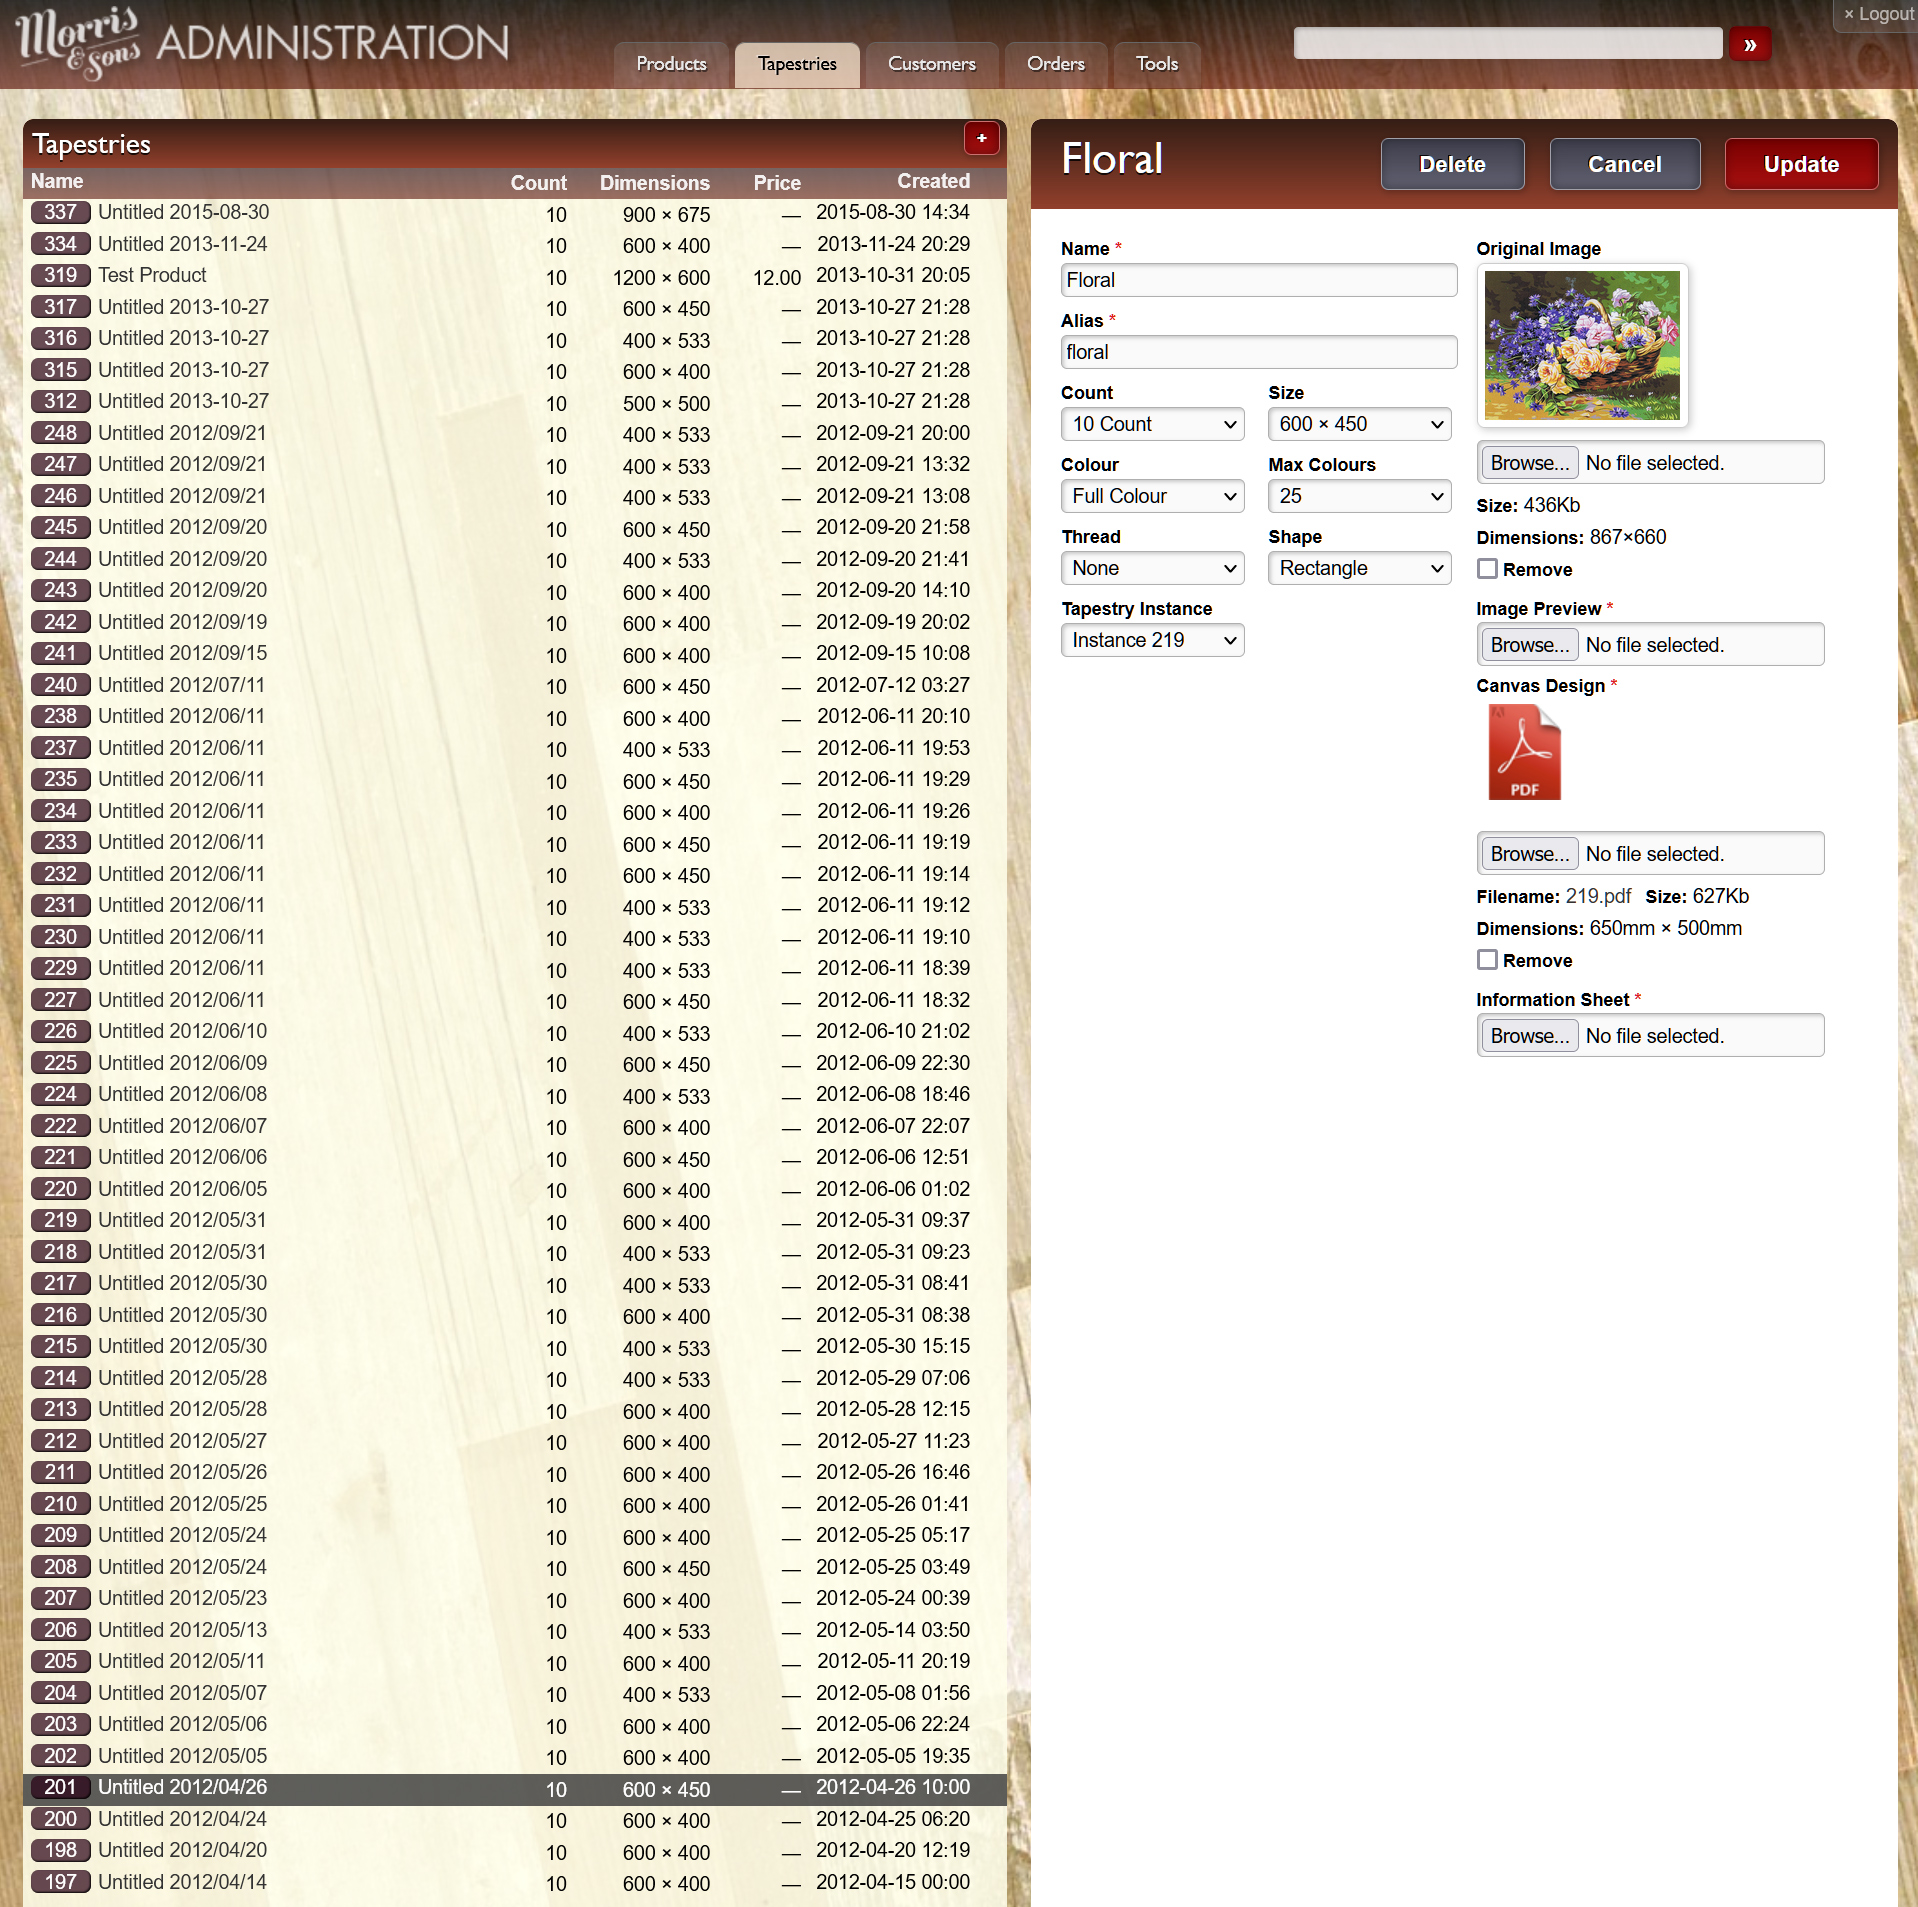This screenshot has height=1907, width=1918.
Task: Click the Floral original image thumbnail
Action: click(x=1580, y=345)
